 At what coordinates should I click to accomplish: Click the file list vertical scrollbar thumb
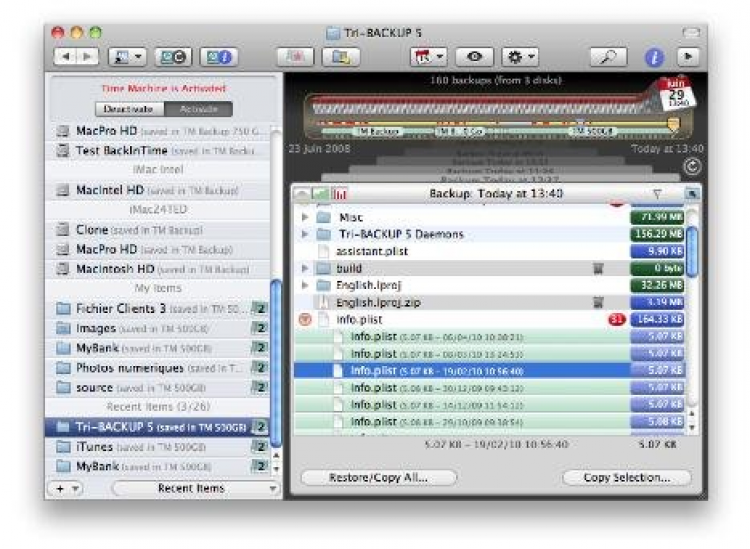pos(692,252)
